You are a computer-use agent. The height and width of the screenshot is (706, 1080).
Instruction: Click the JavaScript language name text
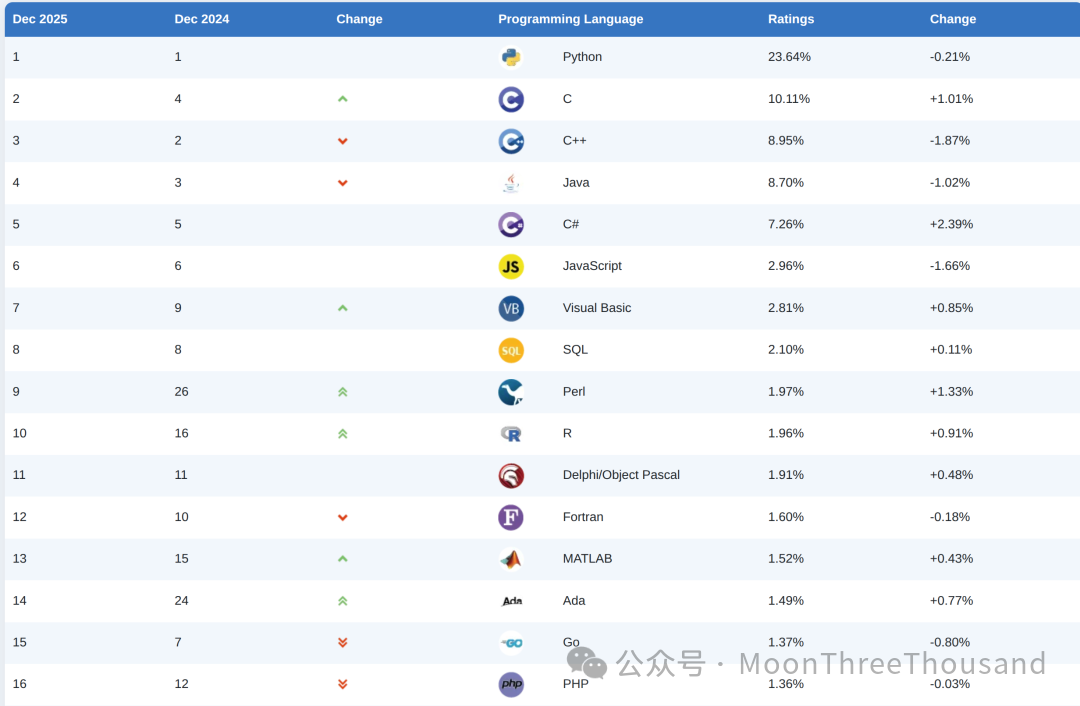tap(592, 266)
